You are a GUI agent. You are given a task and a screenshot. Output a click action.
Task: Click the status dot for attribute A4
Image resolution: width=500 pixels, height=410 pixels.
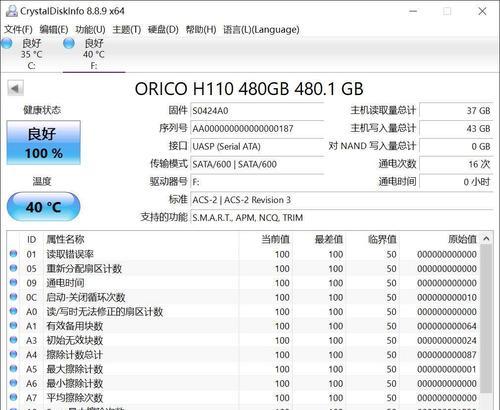click(13, 354)
